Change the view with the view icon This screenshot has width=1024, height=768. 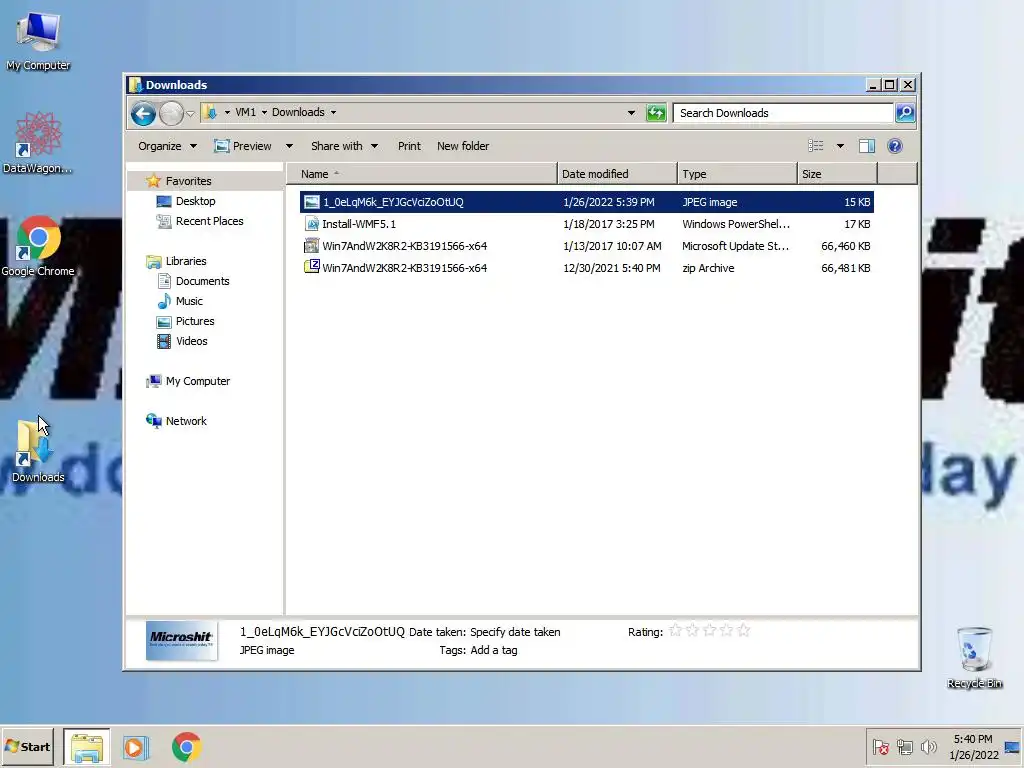816,146
